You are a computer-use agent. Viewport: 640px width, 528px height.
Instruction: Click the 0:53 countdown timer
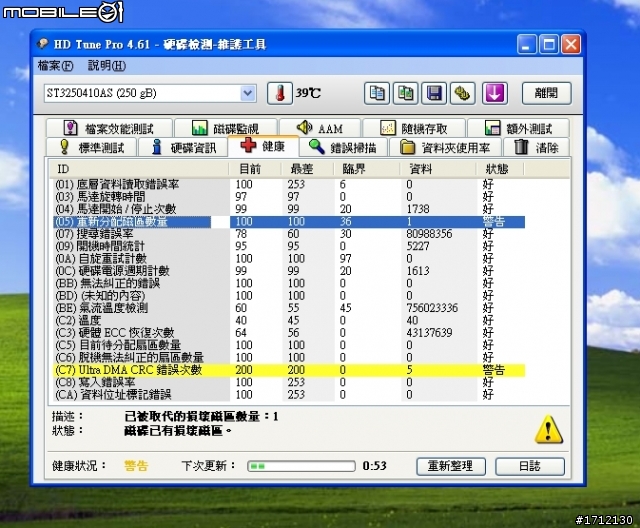tap(374, 466)
